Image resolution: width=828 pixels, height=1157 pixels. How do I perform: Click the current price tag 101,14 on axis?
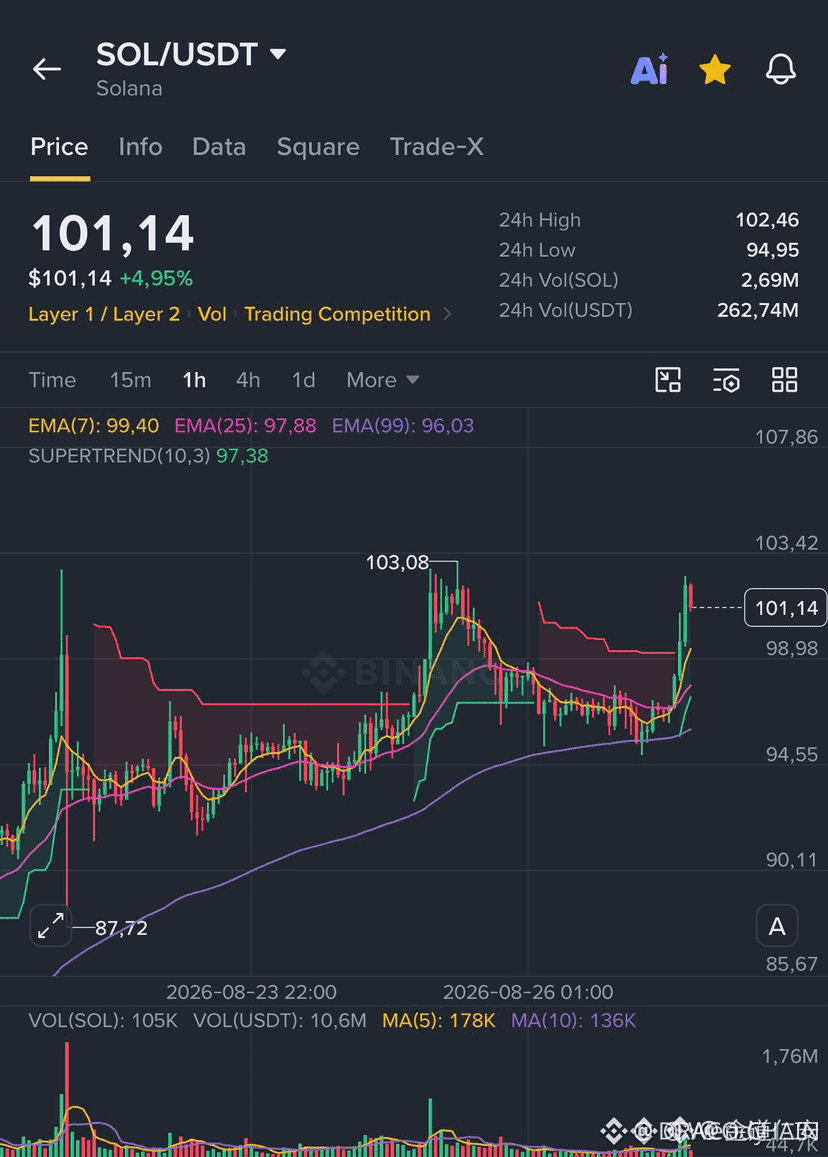point(786,608)
